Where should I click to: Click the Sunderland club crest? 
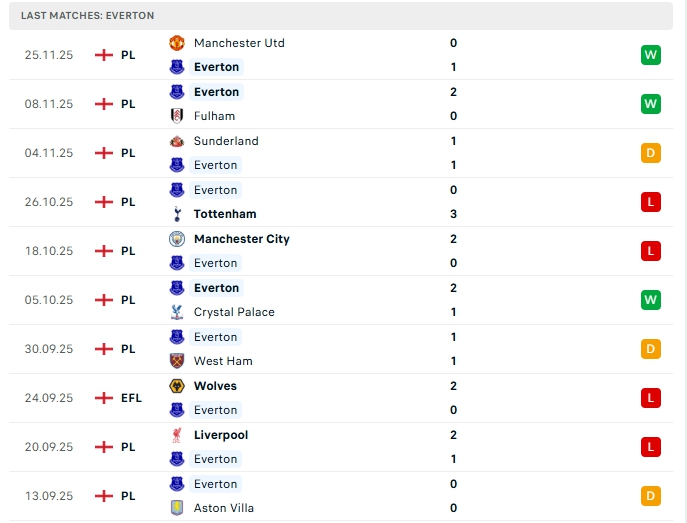[177, 141]
